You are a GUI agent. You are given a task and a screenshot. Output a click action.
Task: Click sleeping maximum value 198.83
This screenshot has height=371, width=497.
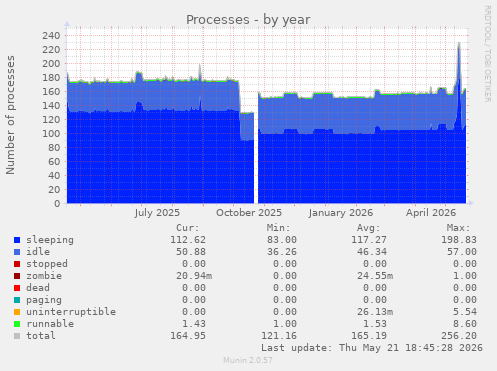459,240
